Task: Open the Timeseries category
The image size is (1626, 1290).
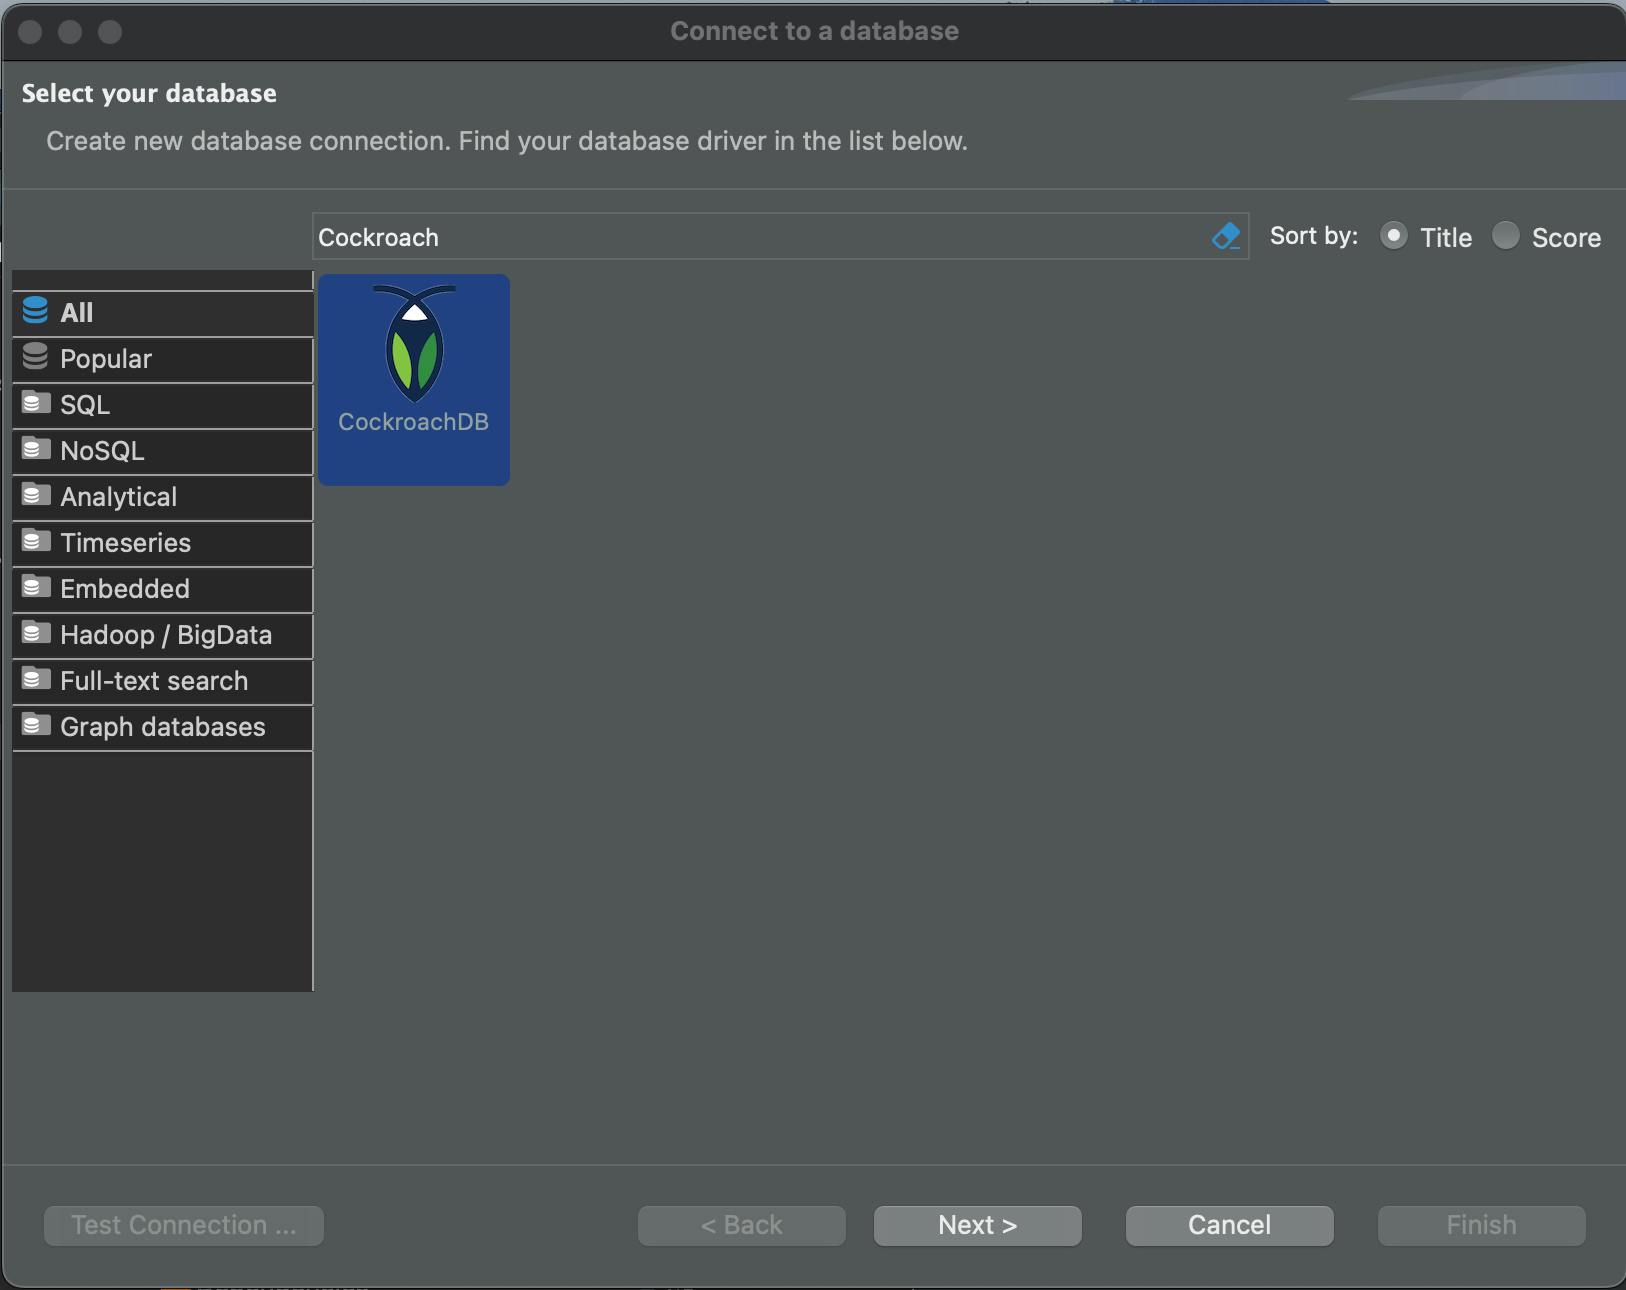Action: coord(125,543)
